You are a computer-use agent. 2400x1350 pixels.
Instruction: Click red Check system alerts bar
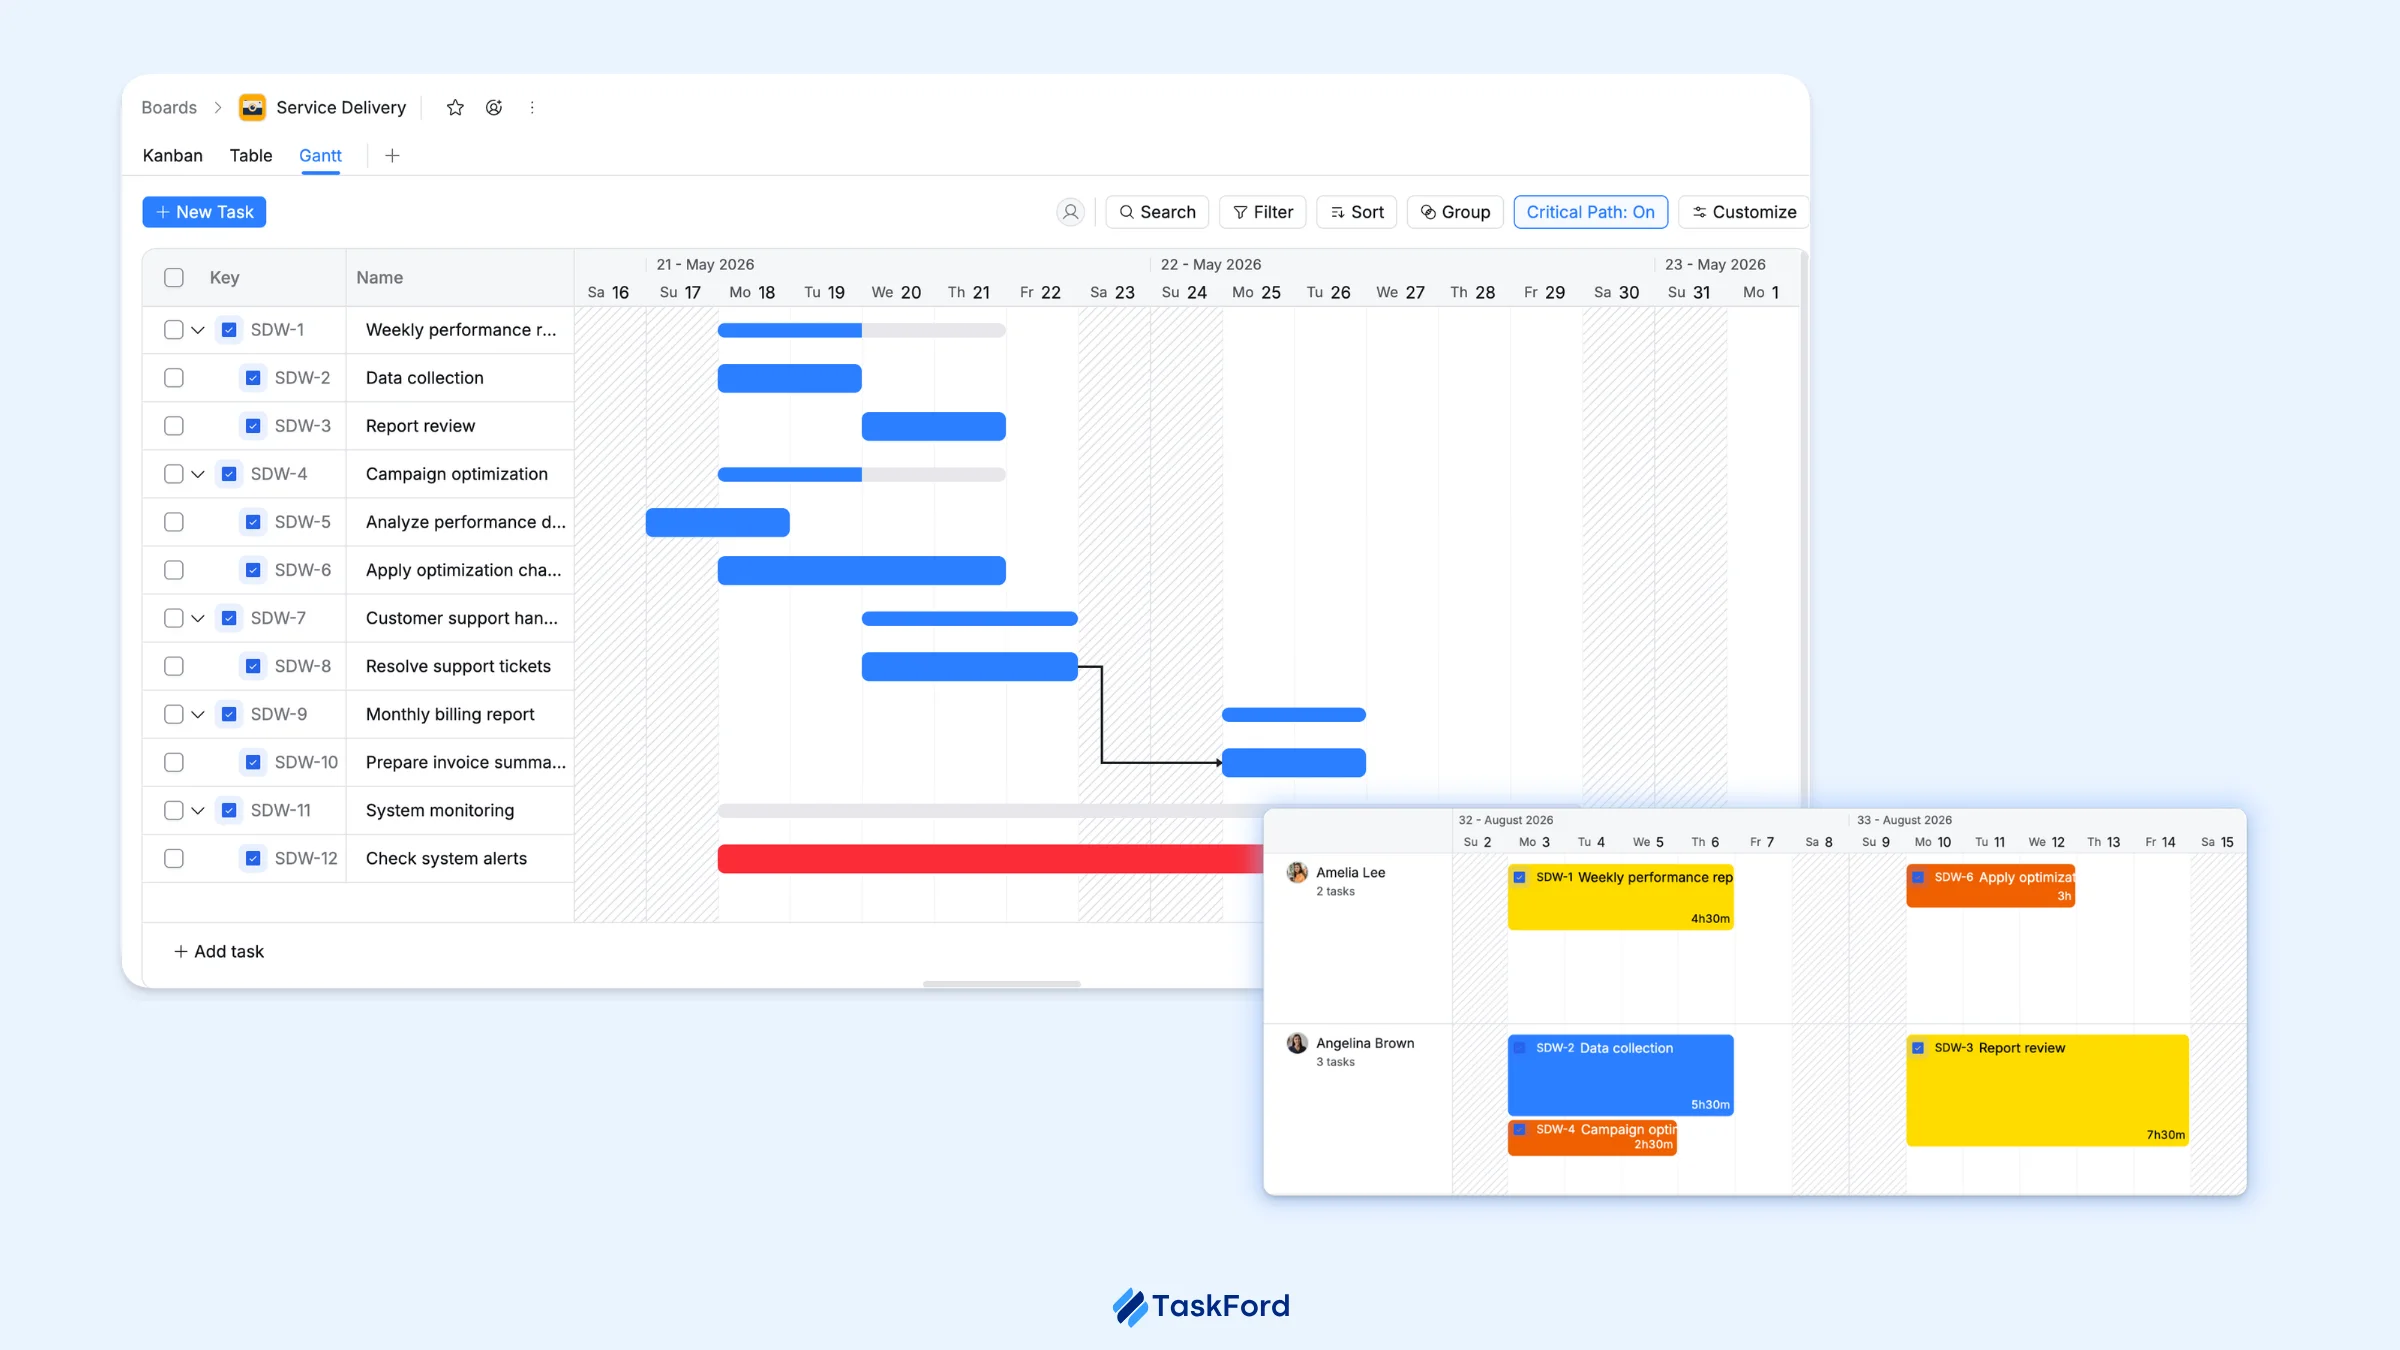tap(990, 859)
